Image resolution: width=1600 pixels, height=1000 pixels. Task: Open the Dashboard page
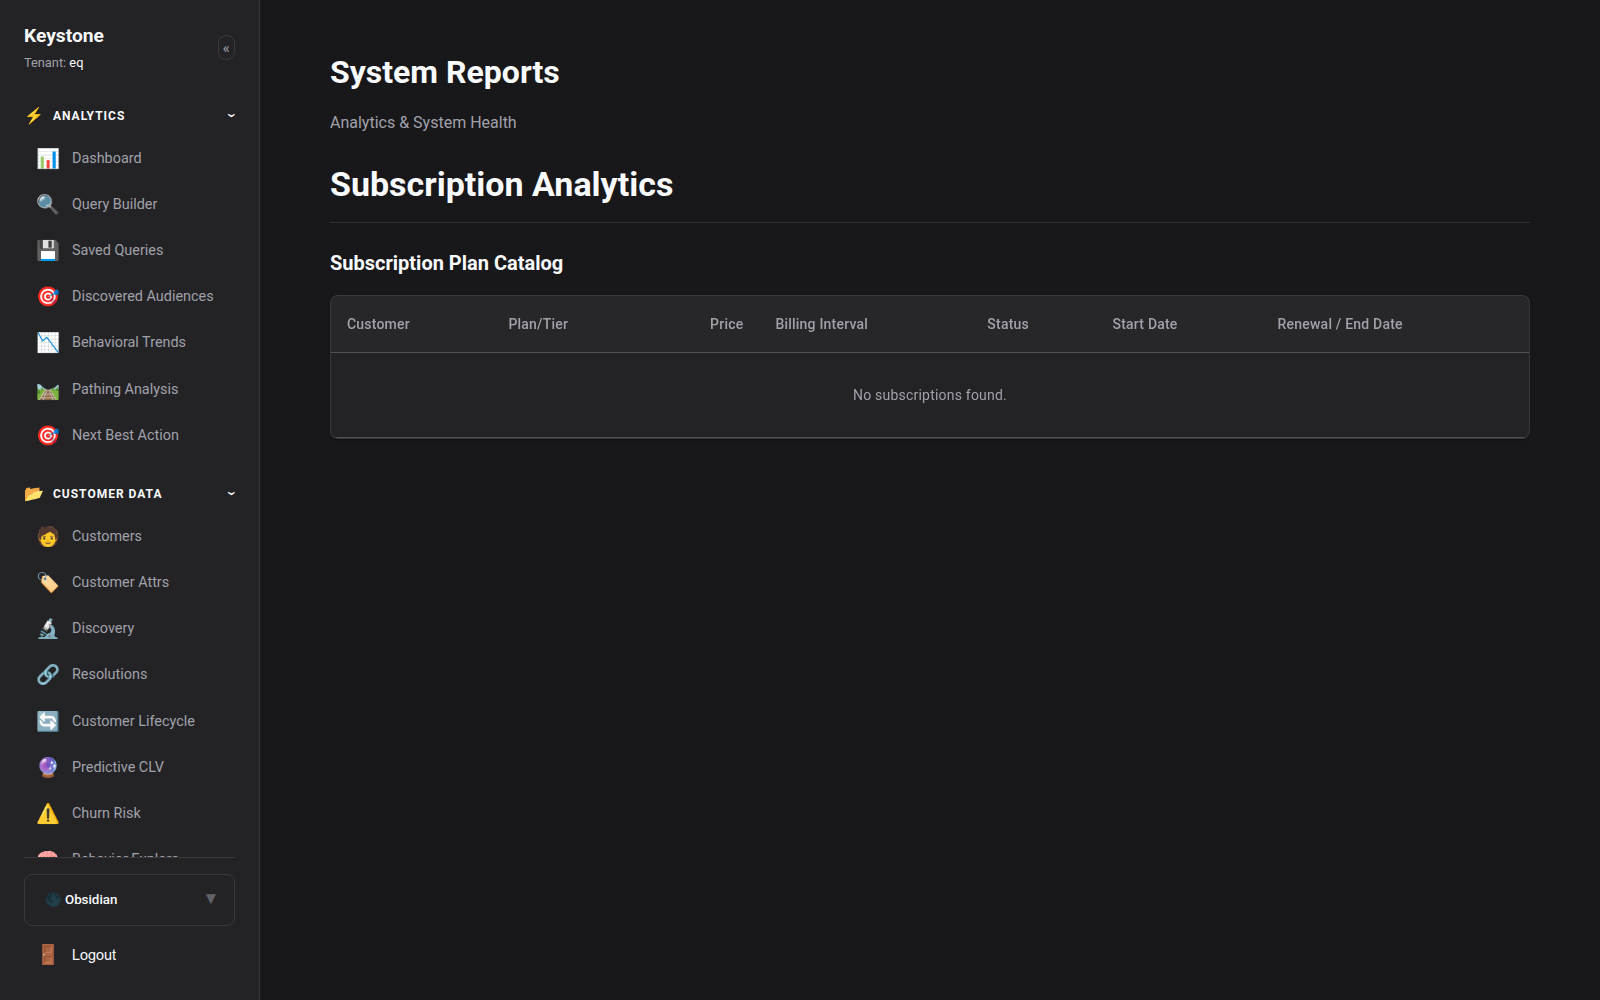107,158
